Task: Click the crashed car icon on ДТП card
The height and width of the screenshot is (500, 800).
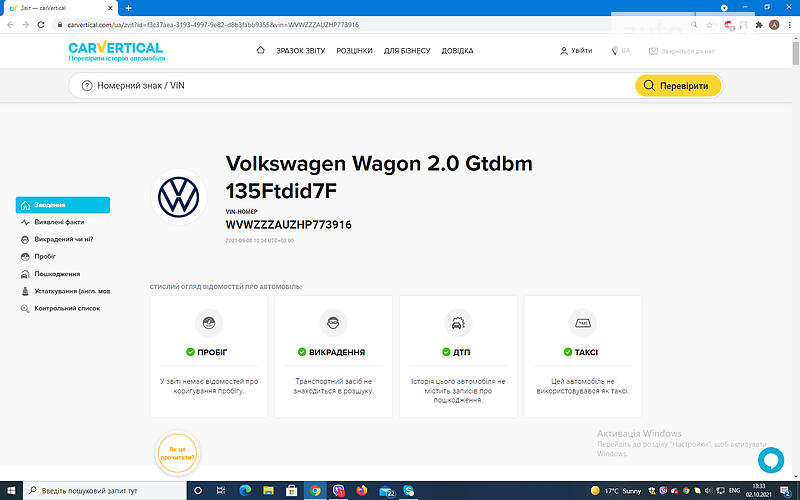Action: pyautogui.click(x=458, y=322)
